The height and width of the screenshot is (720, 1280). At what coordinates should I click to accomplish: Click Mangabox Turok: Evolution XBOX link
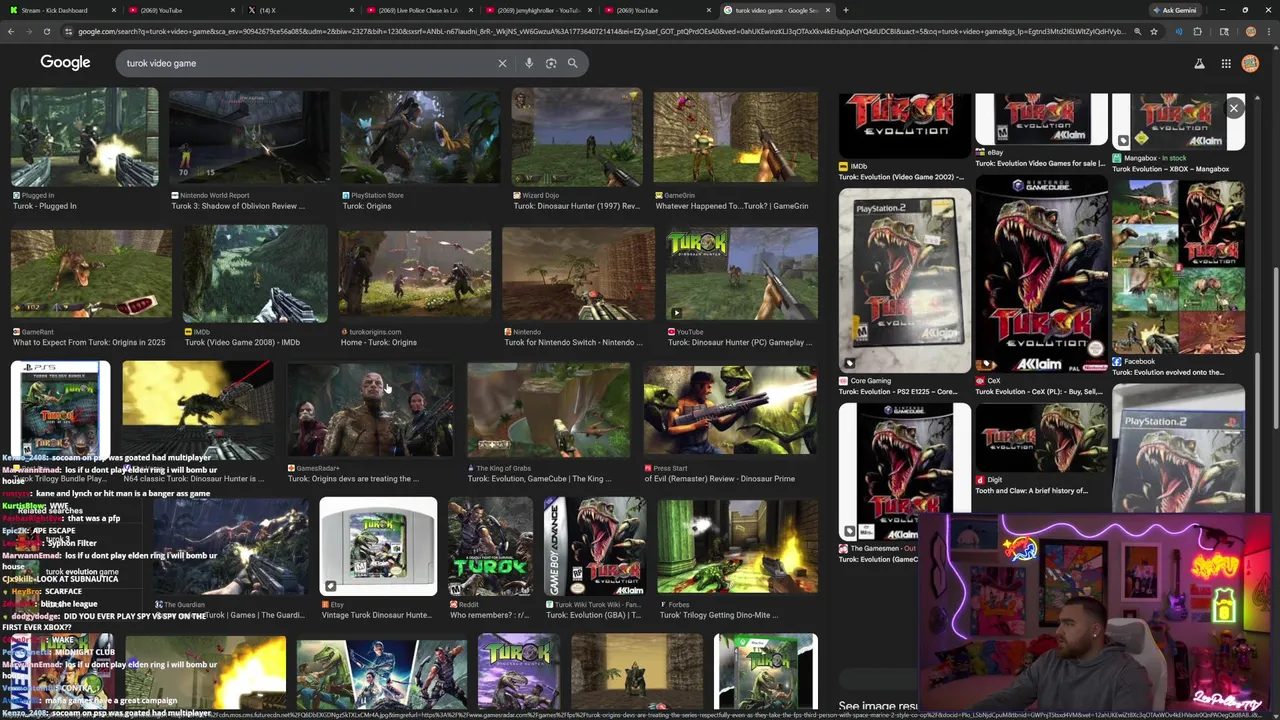click(1171, 169)
